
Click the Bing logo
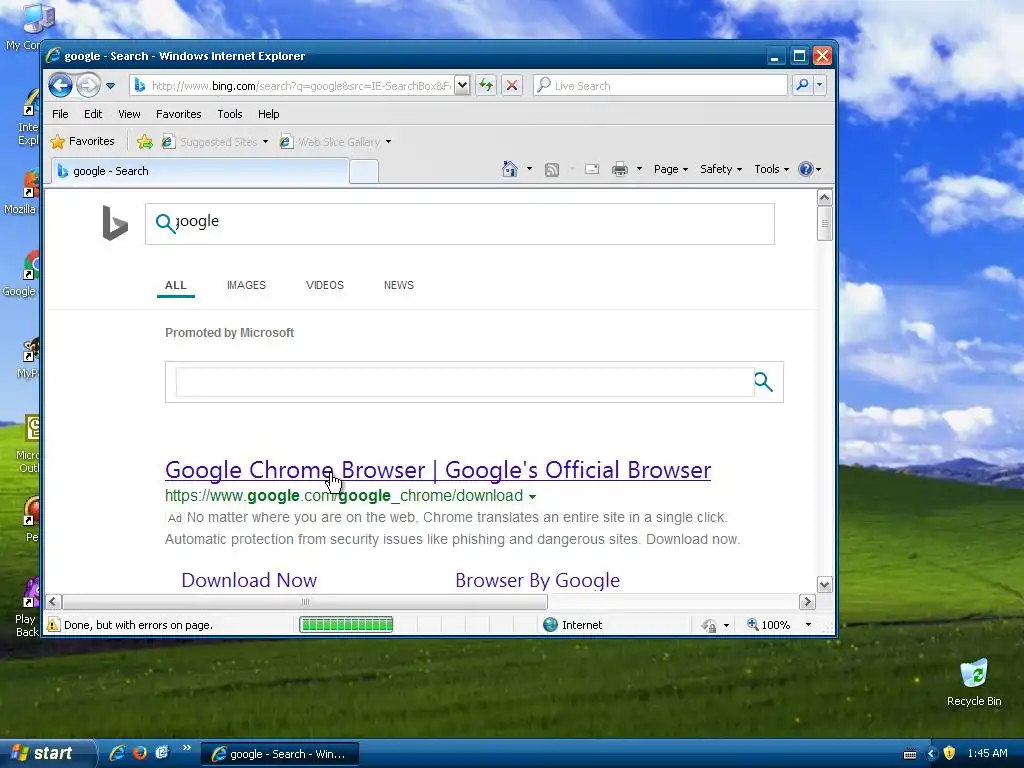click(115, 223)
